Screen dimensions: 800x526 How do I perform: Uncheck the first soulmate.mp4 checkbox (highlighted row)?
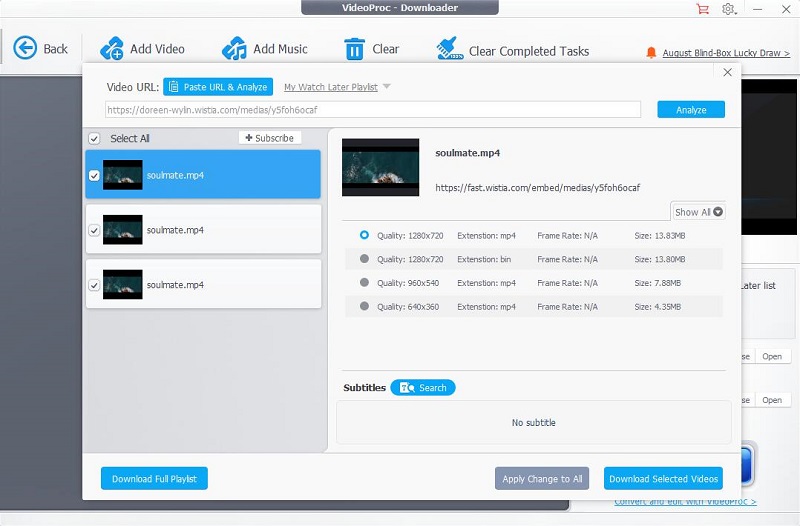click(94, 176)
